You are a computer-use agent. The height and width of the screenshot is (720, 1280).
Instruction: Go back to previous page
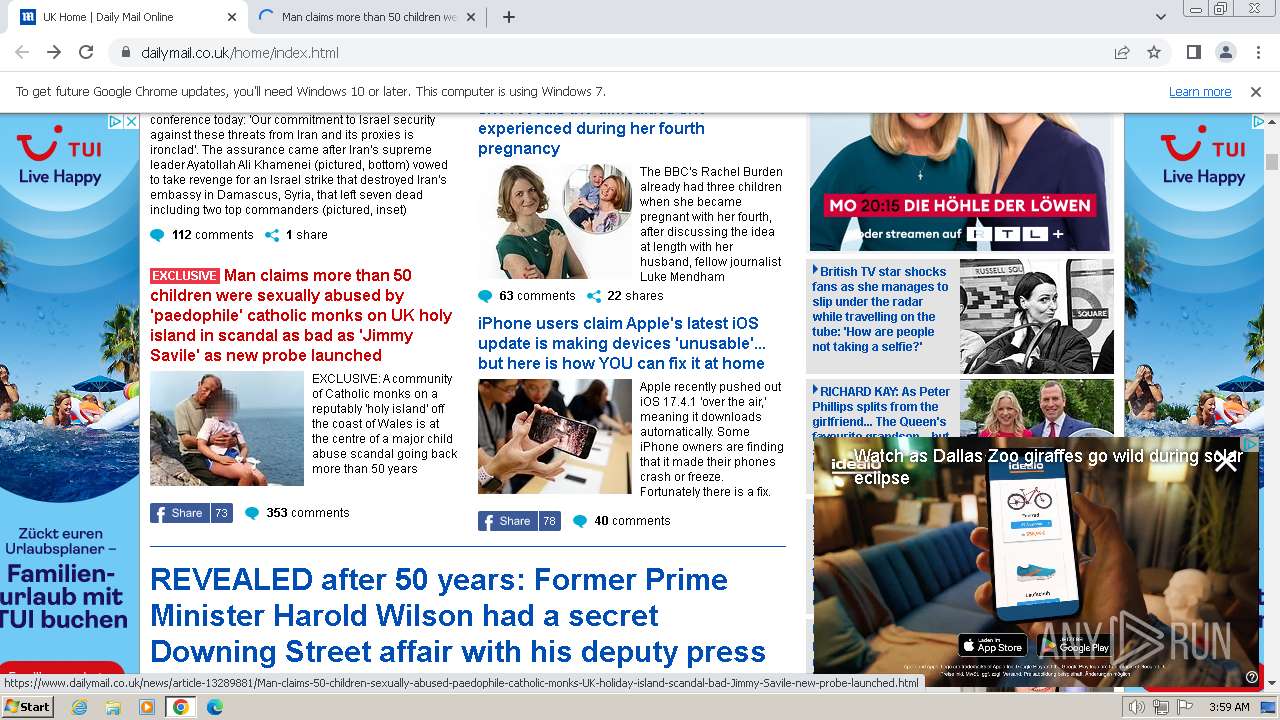click(x=22, y=52)
